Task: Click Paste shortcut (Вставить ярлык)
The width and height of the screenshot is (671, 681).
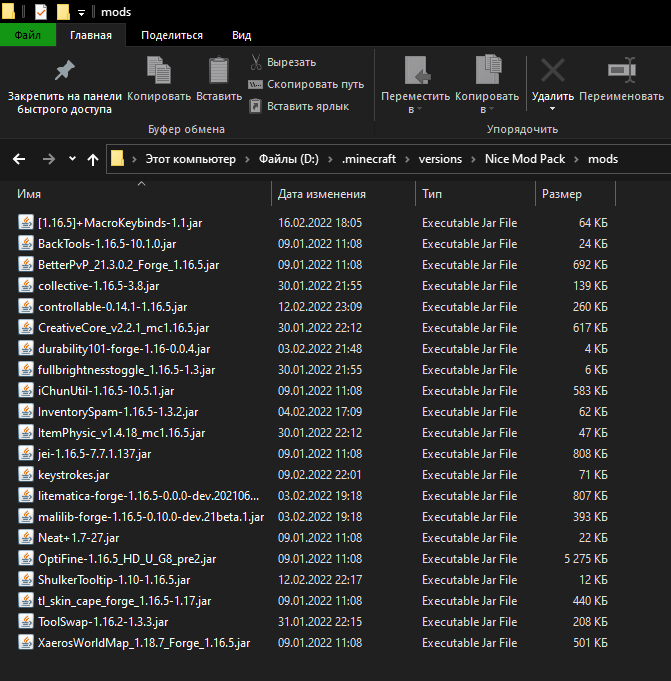Action: pyautogui.click(x=299, y=106)
